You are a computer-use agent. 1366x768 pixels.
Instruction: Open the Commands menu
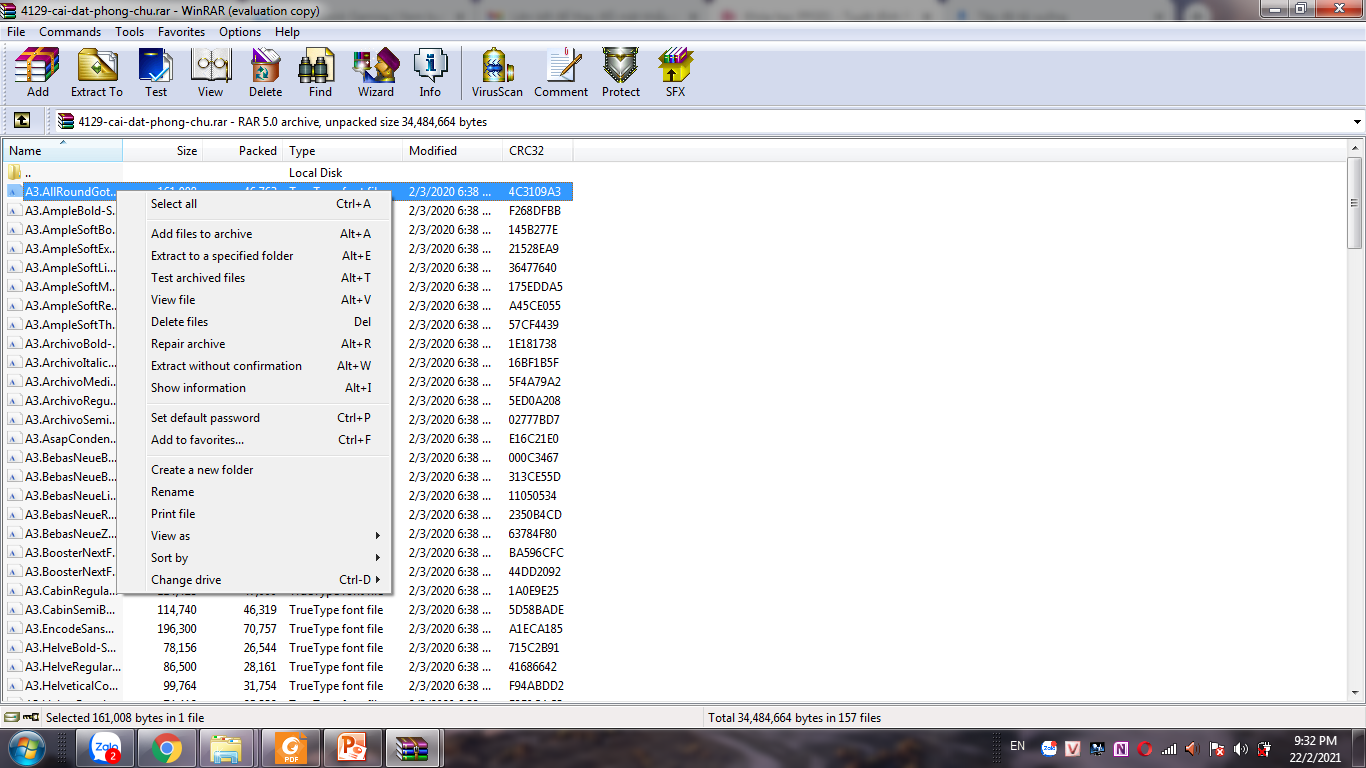coord(70,32)
